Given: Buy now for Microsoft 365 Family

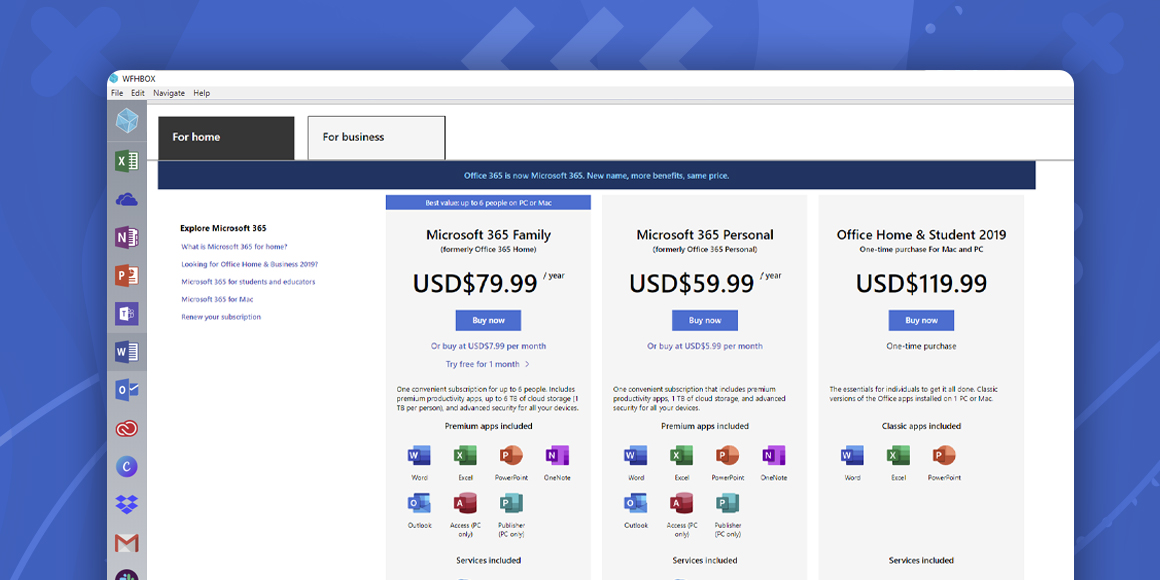Looking at the screenshot, I should 488,320.
